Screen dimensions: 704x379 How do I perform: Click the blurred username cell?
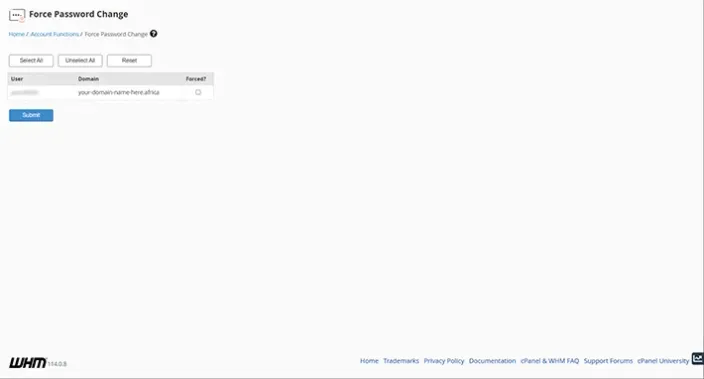pyautogui.click(x=25, y=93)
